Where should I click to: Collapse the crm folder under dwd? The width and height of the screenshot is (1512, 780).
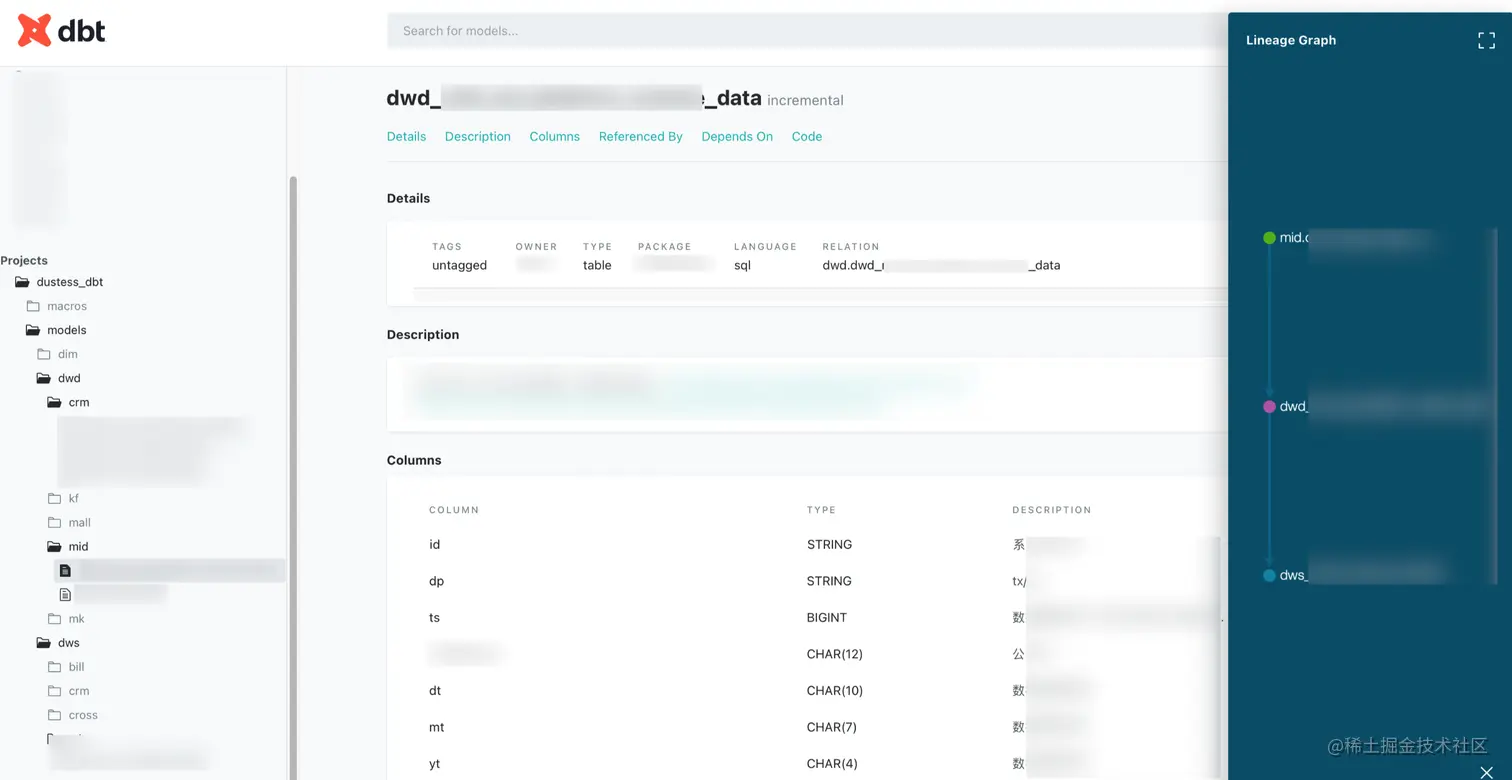tap(68, 402)
